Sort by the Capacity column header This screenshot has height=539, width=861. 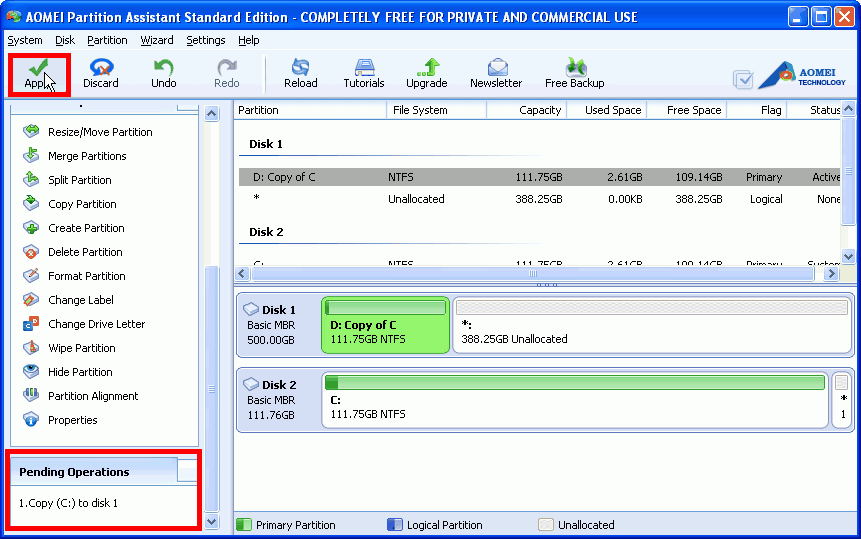[526, 110]
